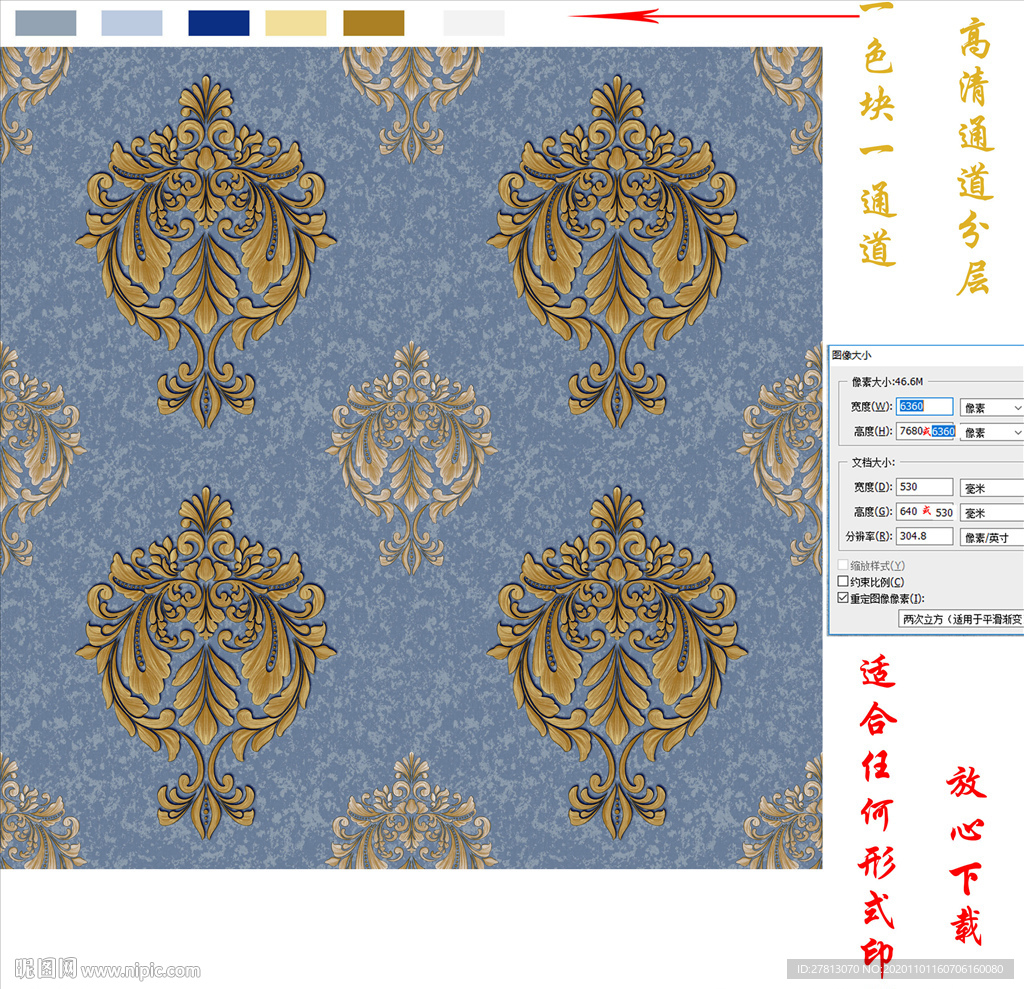1024x989 pixels.
Task: Click document width field showing 530
Action: click(924, 487)
